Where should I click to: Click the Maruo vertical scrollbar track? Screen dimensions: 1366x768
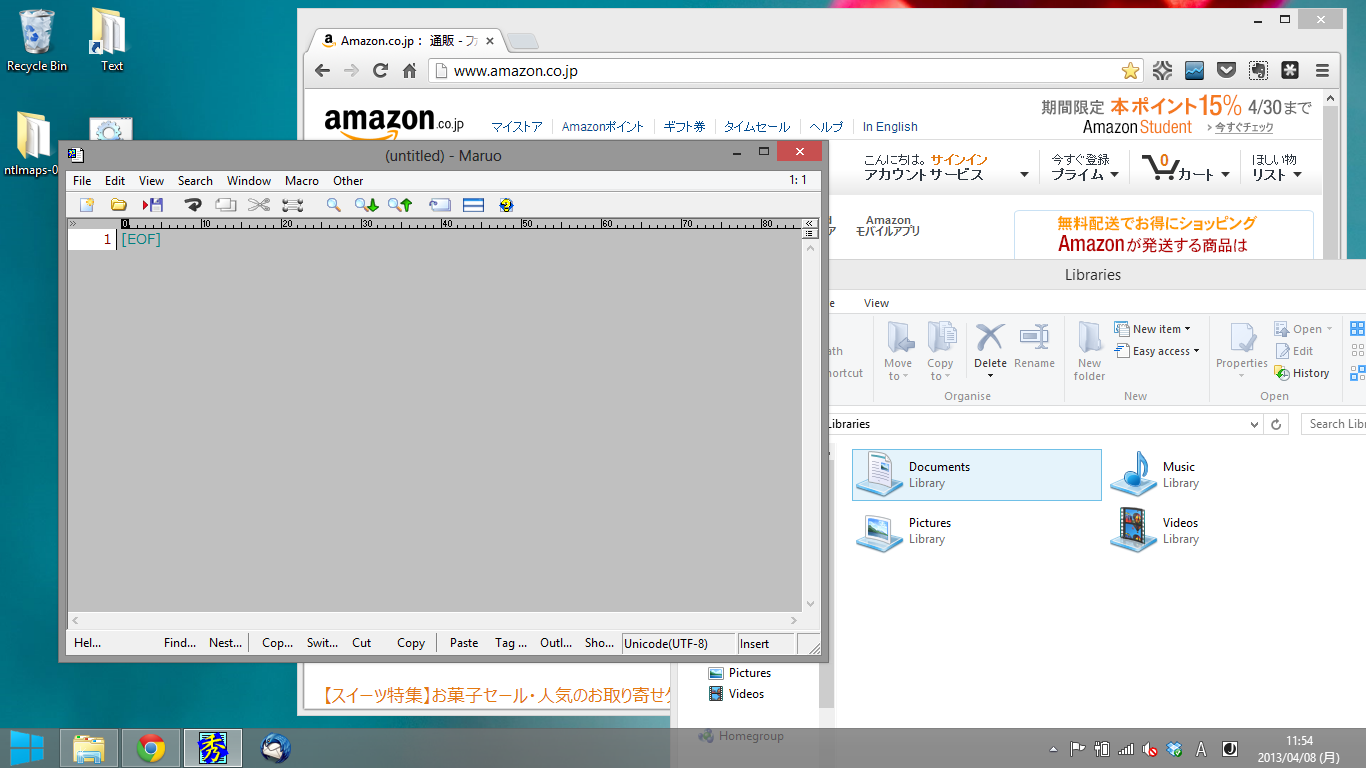click(810, 420)
